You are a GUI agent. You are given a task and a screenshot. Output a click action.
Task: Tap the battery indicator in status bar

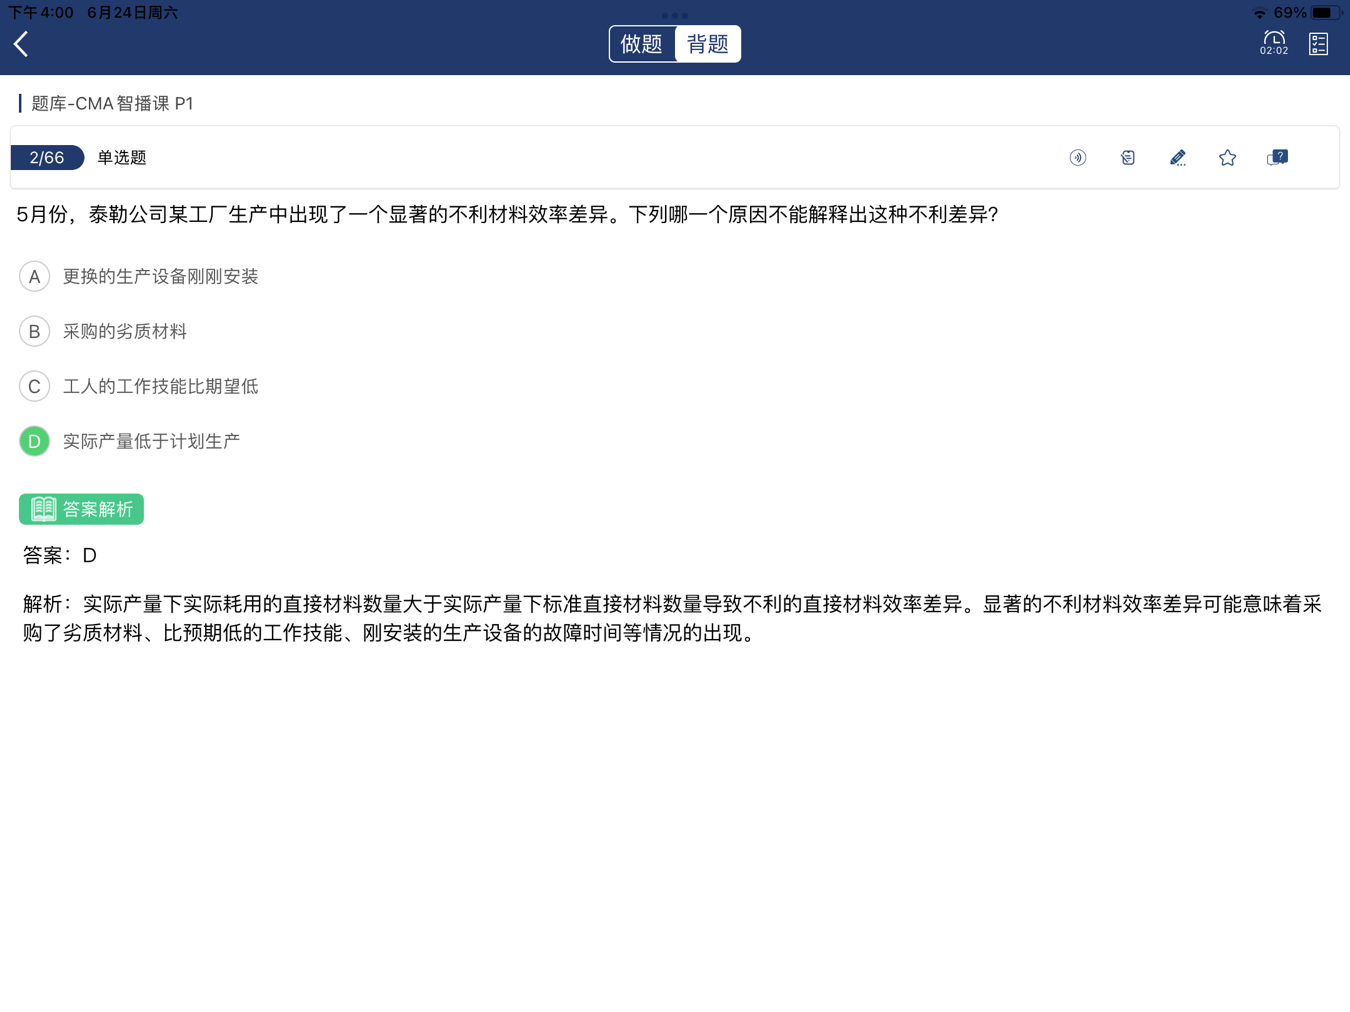coord(1324,13)
